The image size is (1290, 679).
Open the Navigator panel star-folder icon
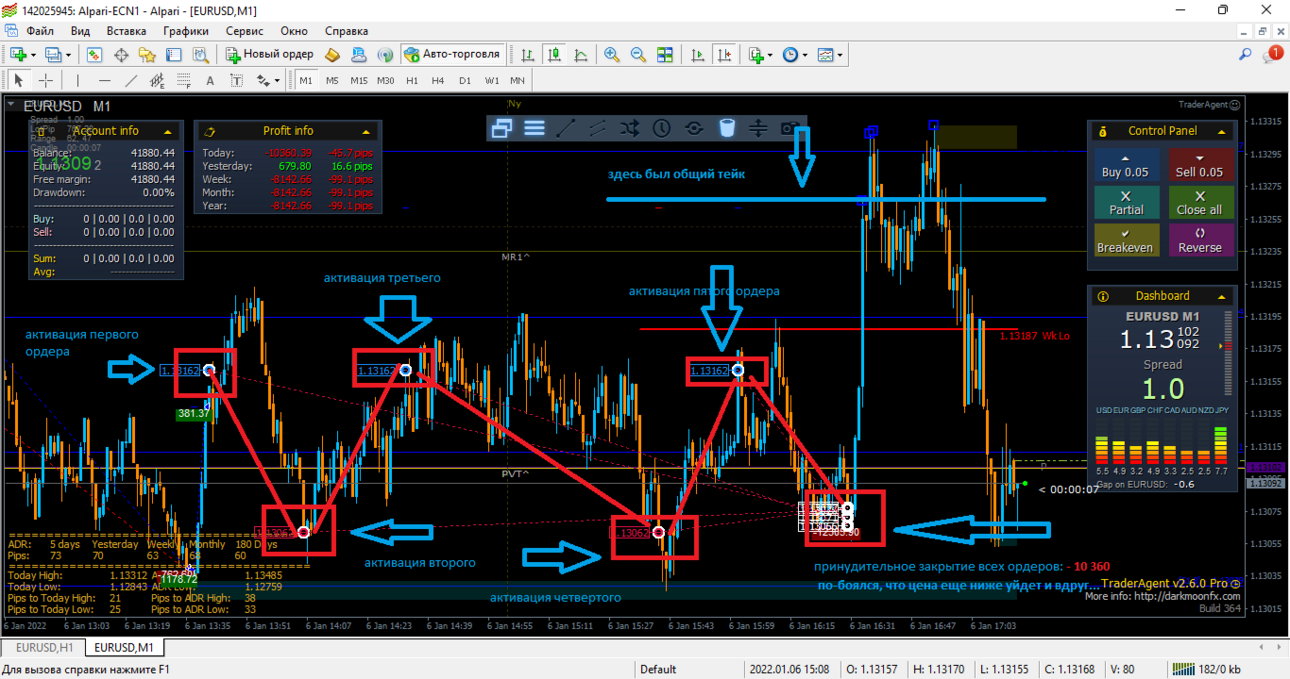click(147, 55)
